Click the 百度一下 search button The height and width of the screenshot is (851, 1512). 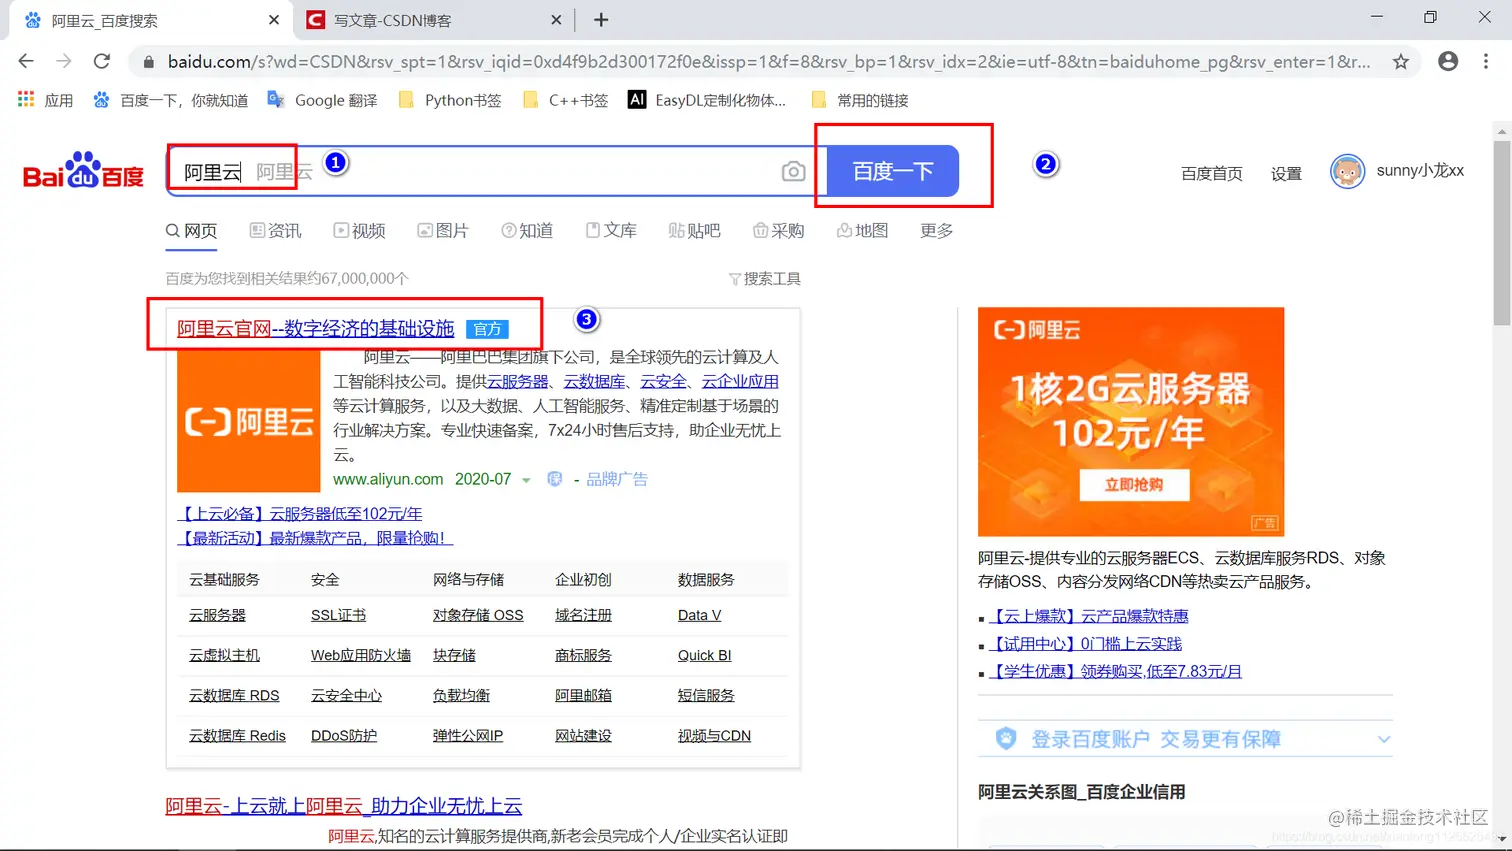click(892, 171)
